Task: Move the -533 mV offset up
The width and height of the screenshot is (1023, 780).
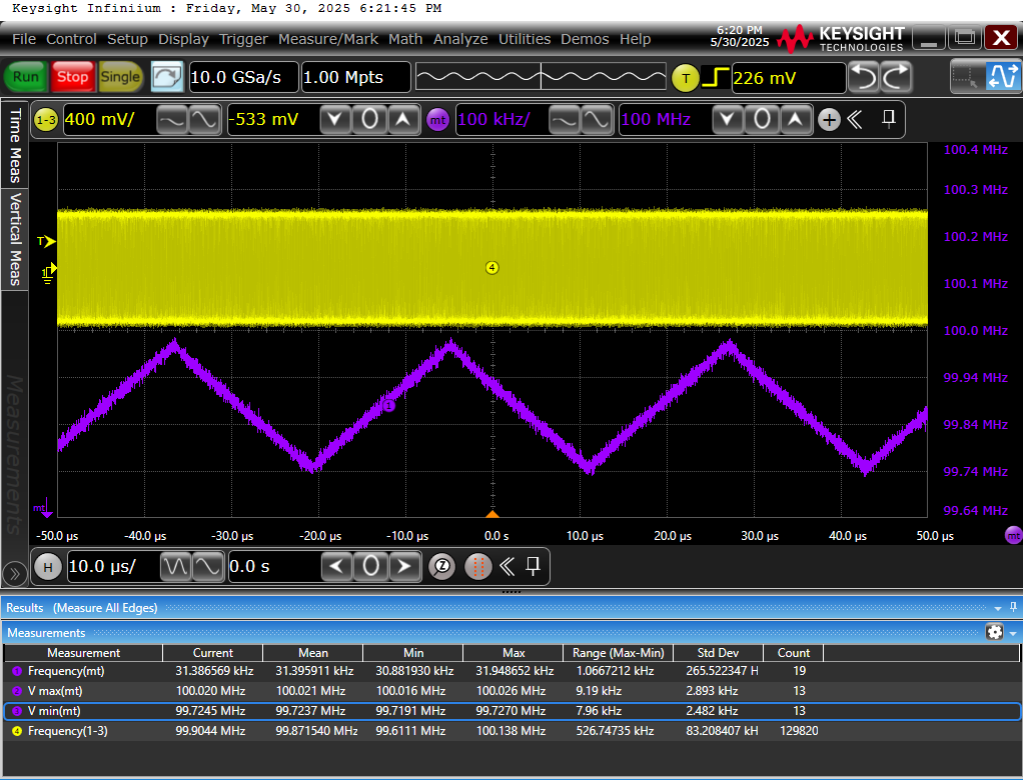Action: pos(403,119)
